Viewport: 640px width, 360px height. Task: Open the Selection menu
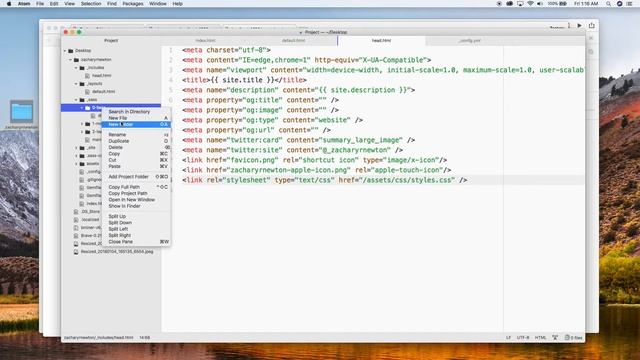pos(91,4)
